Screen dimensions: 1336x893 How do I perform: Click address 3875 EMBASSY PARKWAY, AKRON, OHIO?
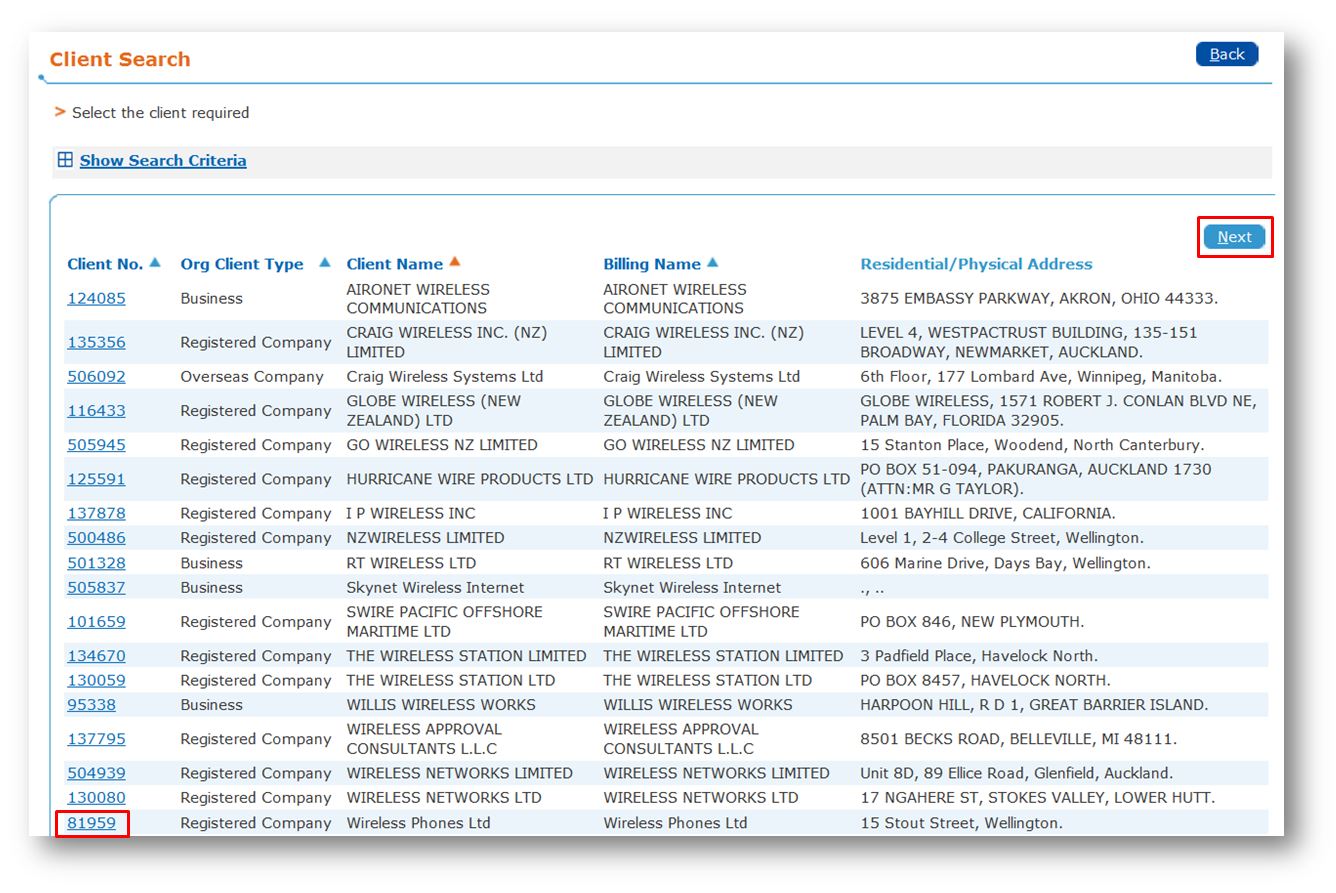pos(1039,298)
